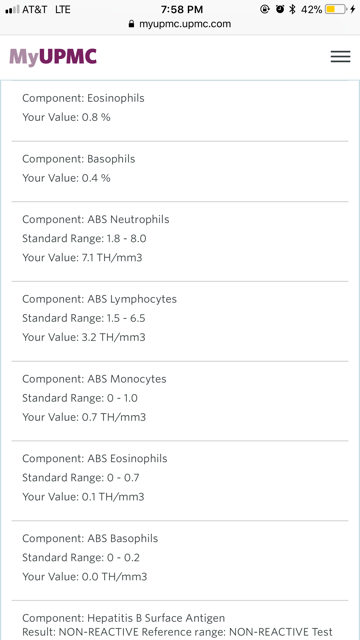Image resolution: width=360 pixels, height=640 pixels.
Task: Tap the Bluetooth status icon
Action: [x=292, y=9]
